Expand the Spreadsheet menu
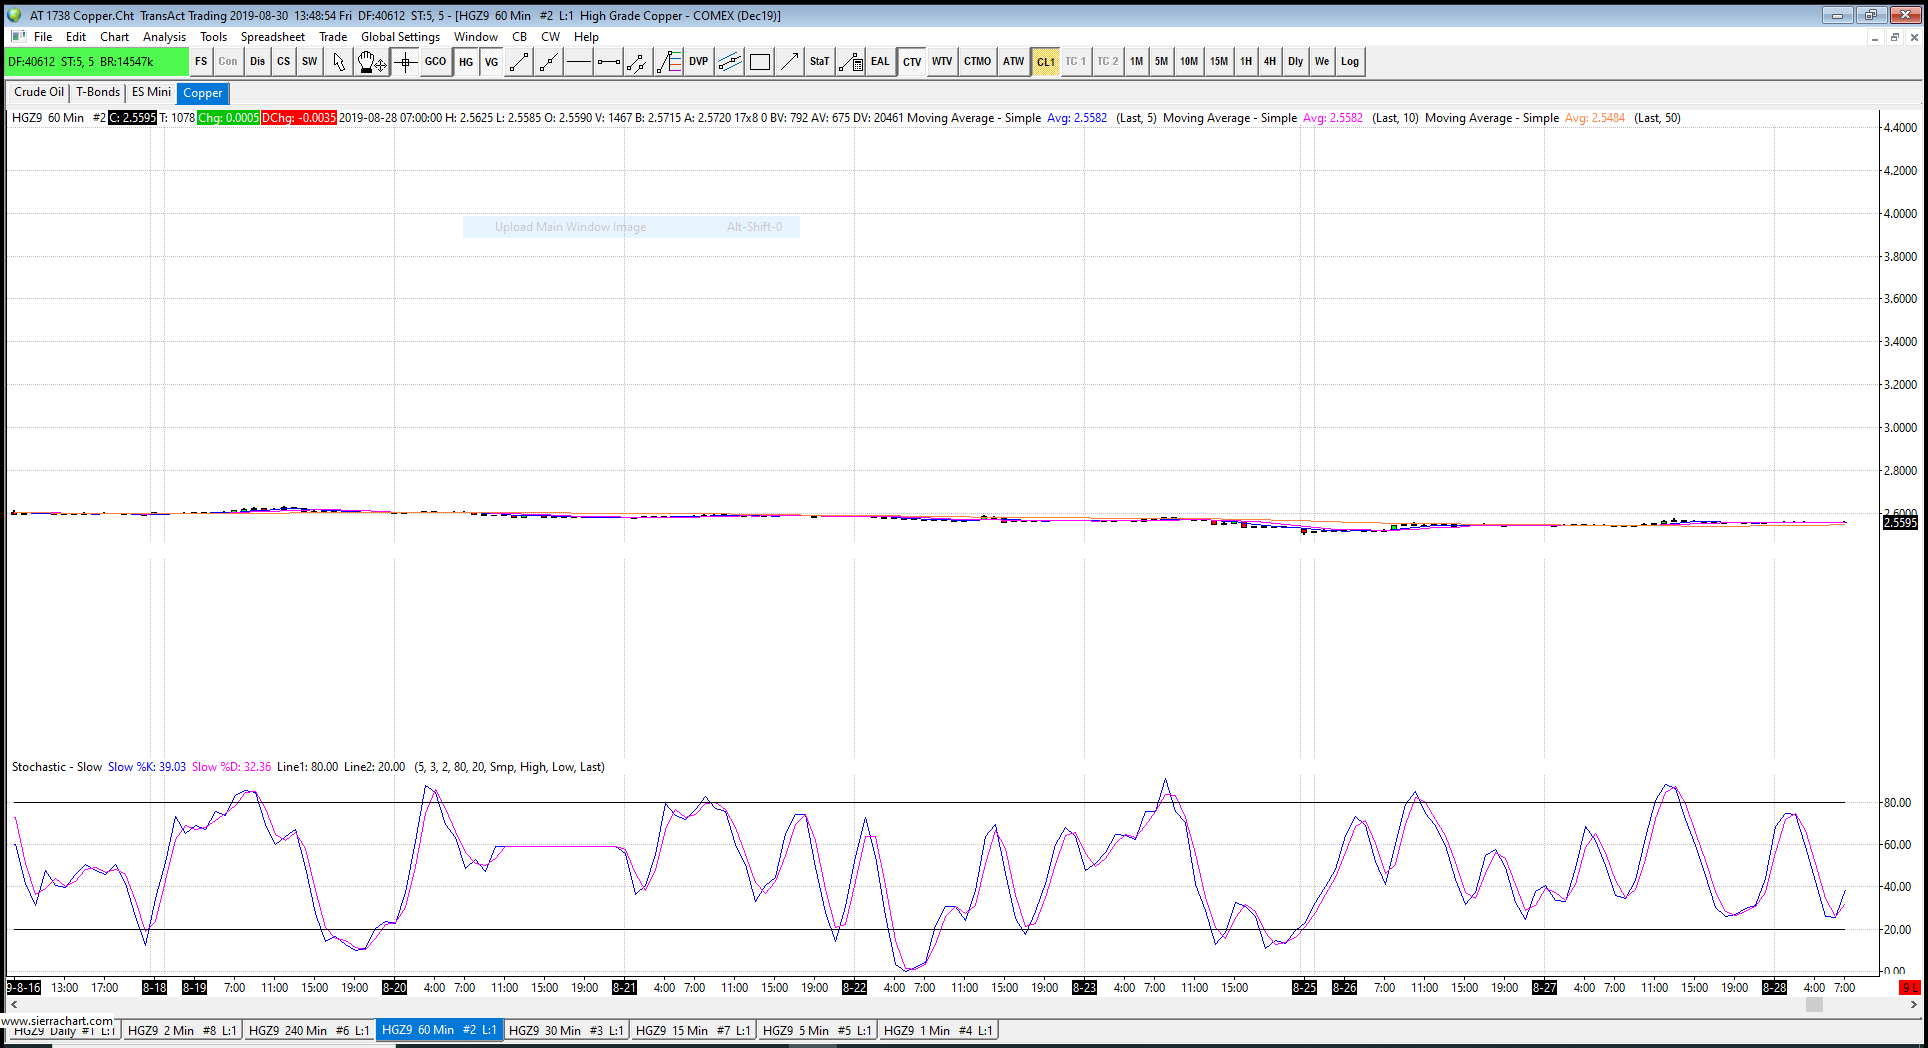The image size is (1928, 1048). [x=272, y=37]
